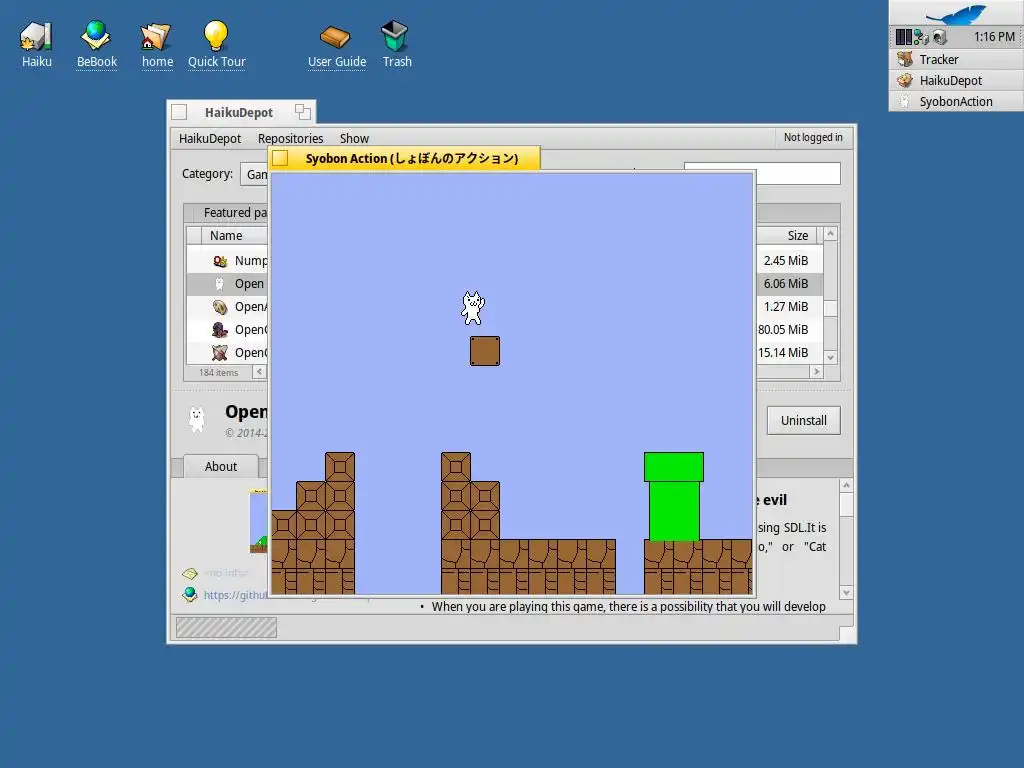This screenshot has width=1024, height=768.
Task: Click the package list vertical scrollbar thumb
Action: tap(830, 308)
